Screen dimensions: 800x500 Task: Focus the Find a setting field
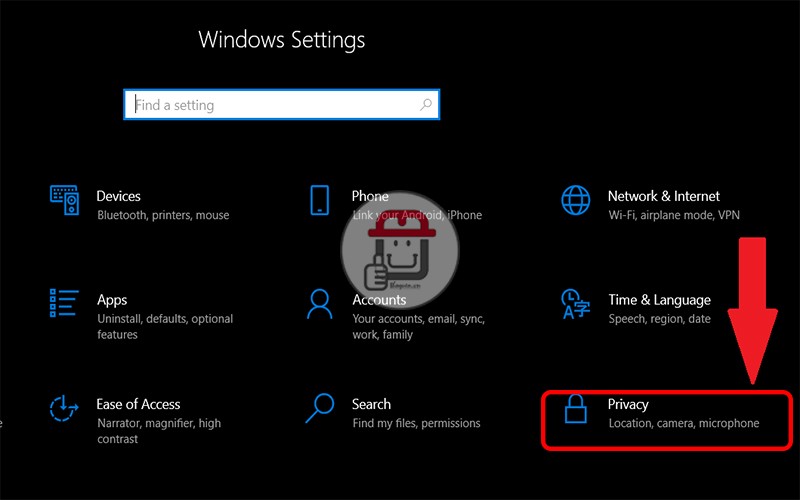point(281,105)
